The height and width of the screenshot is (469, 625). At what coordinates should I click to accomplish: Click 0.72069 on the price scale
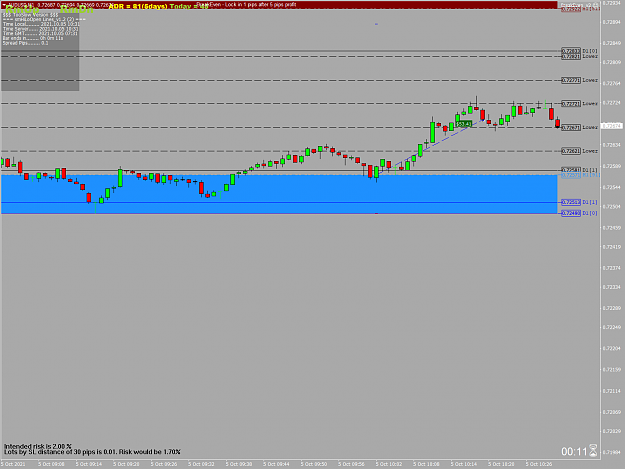tap(612, 412)
